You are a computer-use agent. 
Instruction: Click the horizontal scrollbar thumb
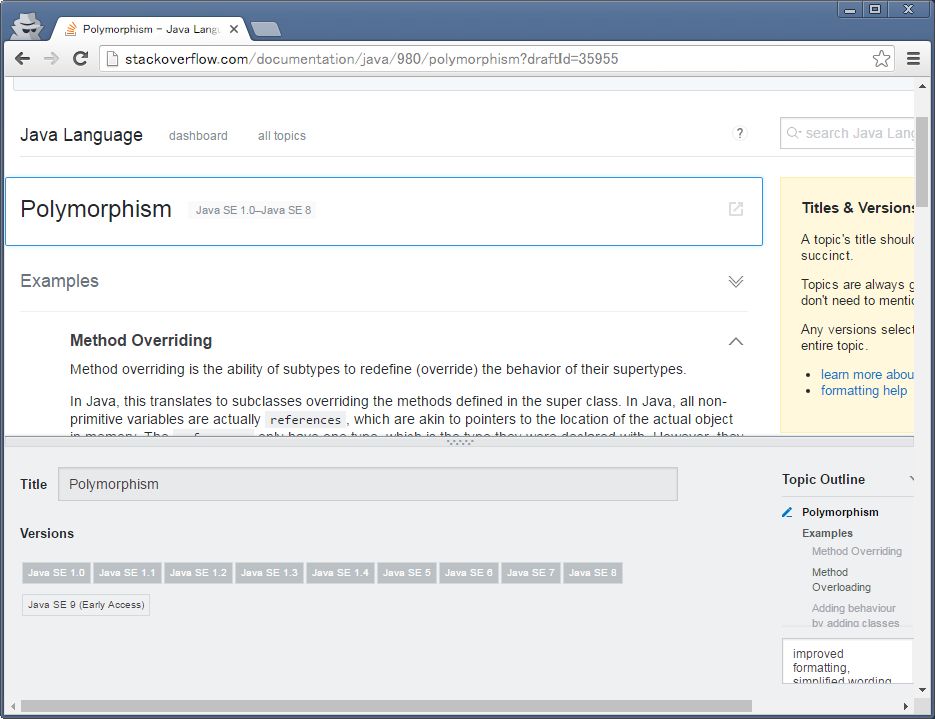pyautogui.click(x=386, y=706)
